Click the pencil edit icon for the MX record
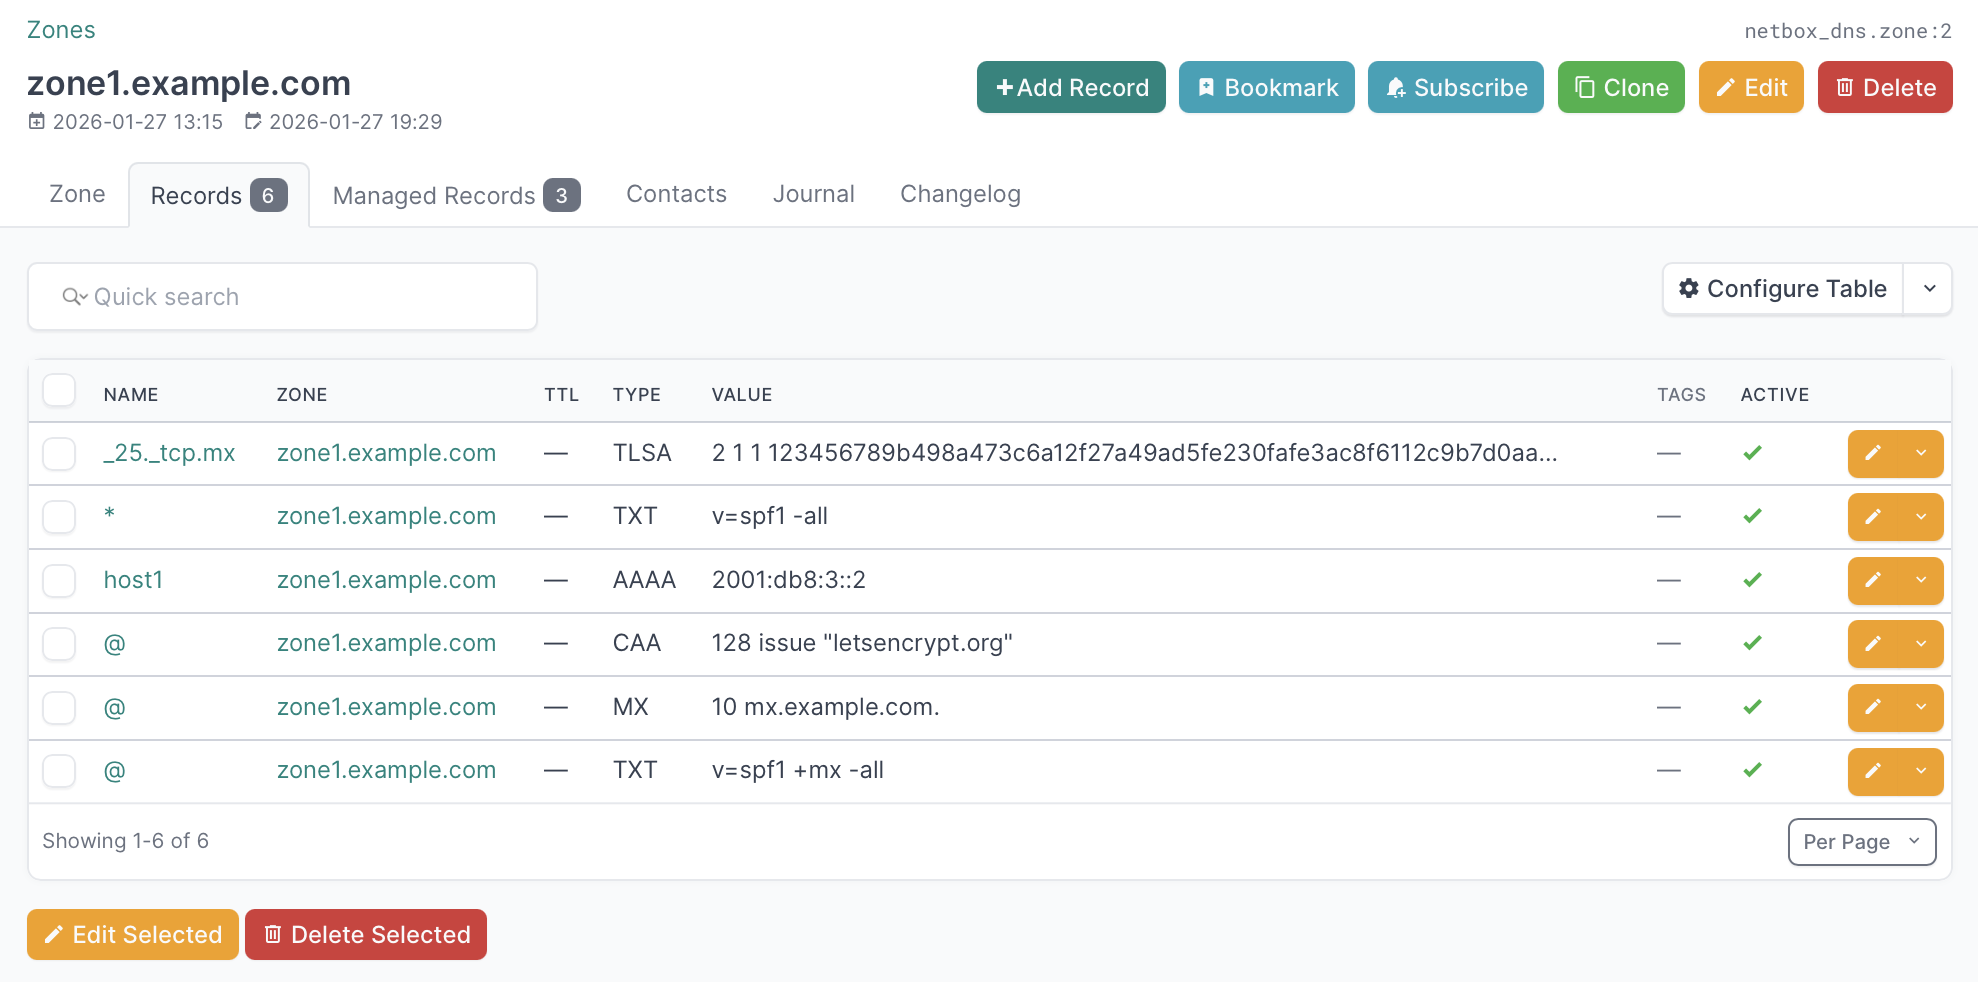1978x982 pixels. click(1873, 707)
